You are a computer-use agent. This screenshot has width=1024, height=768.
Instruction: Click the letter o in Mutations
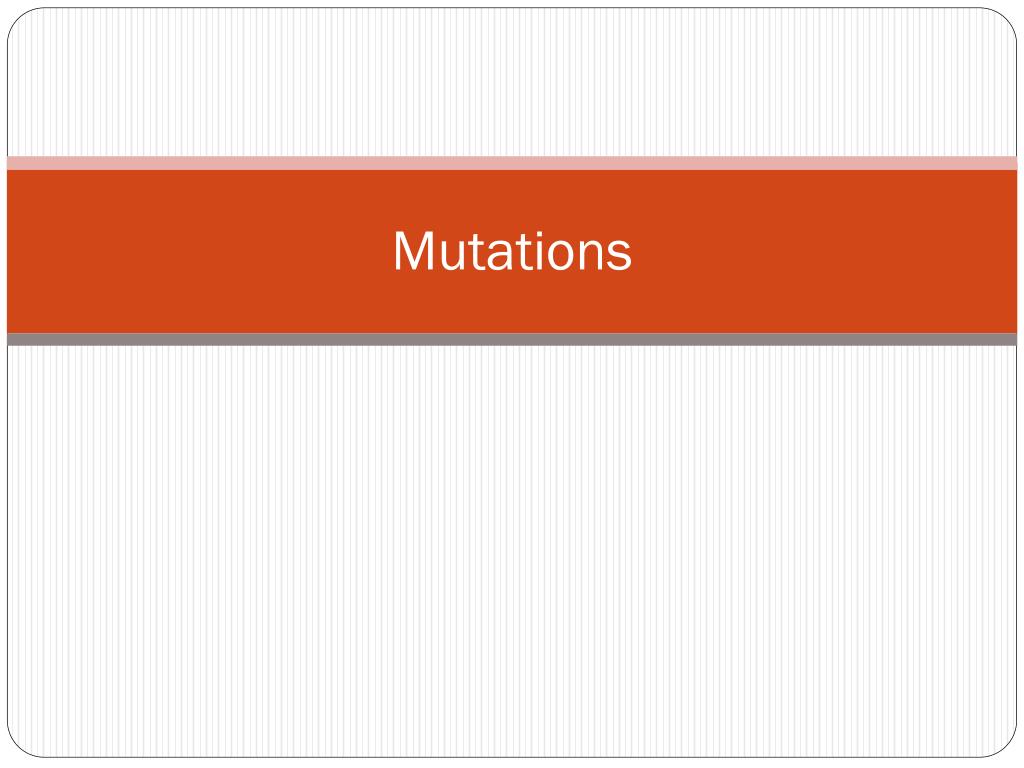point(561,255)
